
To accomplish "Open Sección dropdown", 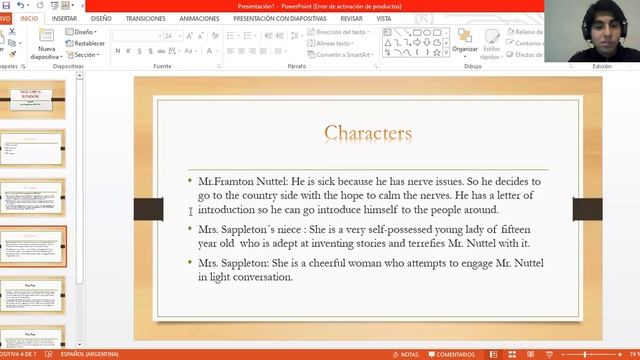I will pos(83,54).
